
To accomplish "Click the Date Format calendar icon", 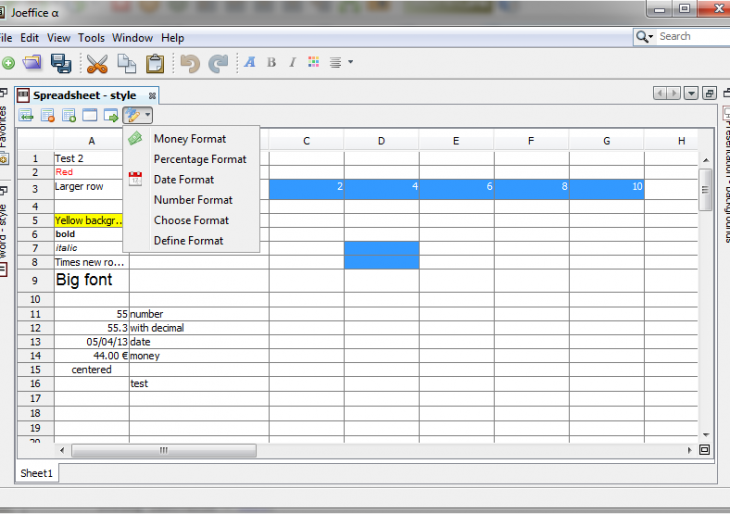I will tap(135, 179).
